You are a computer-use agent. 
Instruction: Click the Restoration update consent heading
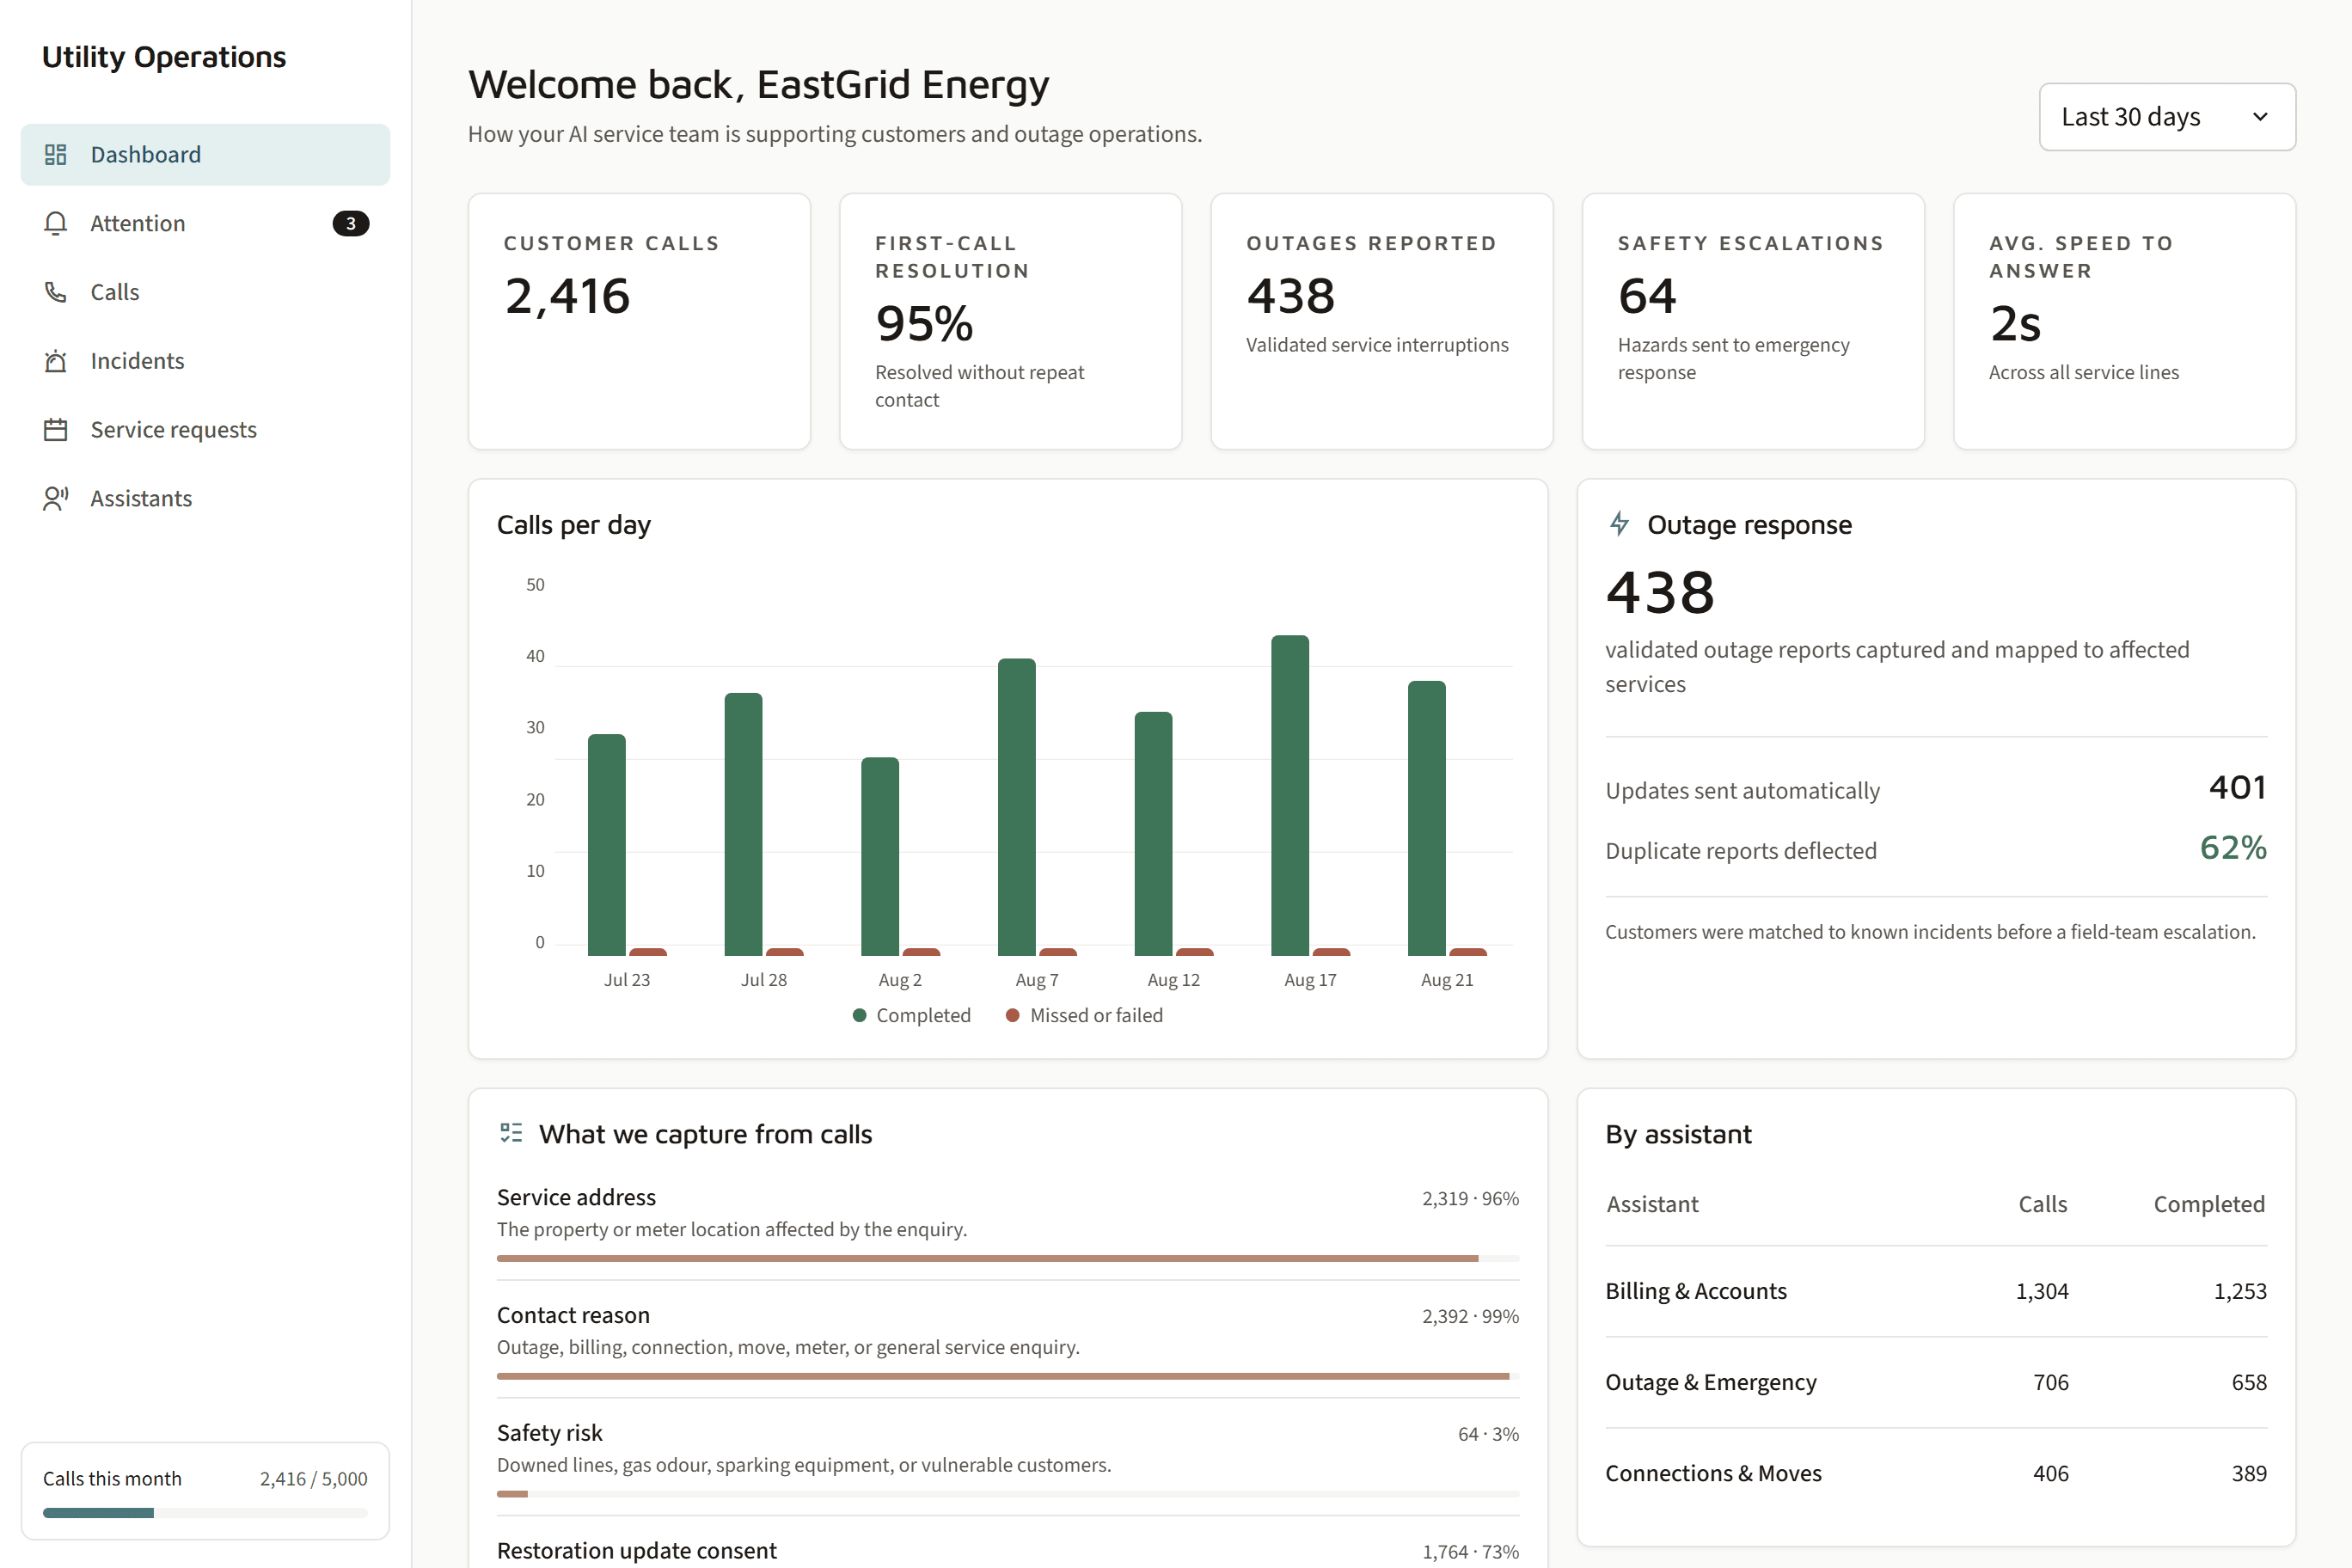pyautogui.click(x=636, y=1550)
